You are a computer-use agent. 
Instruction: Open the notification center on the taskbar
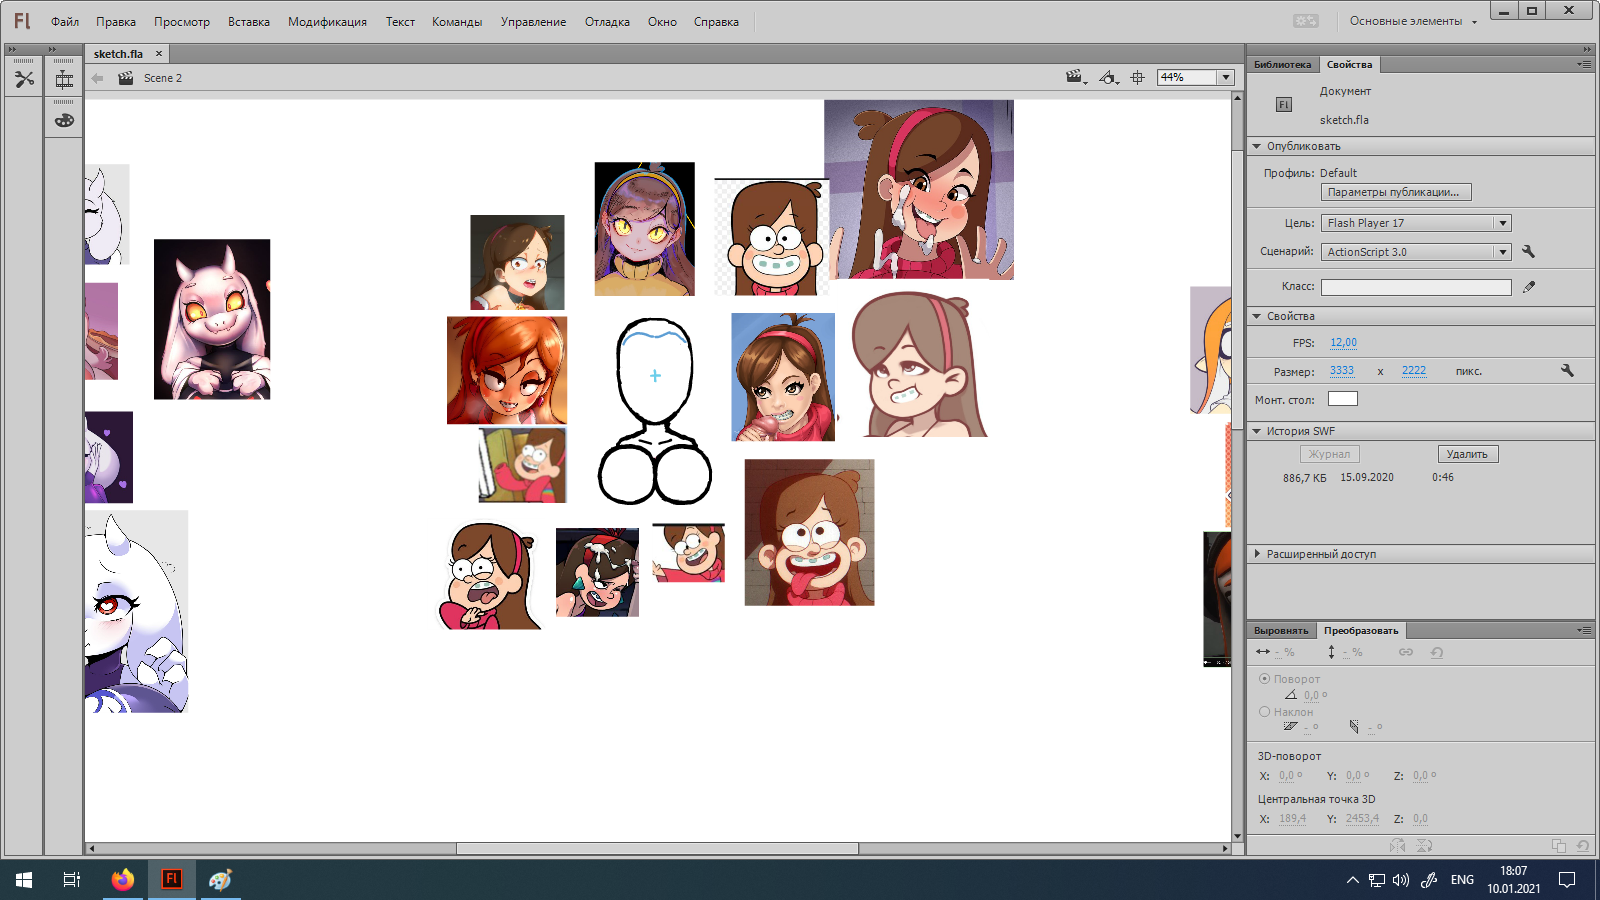point(1567,880)
